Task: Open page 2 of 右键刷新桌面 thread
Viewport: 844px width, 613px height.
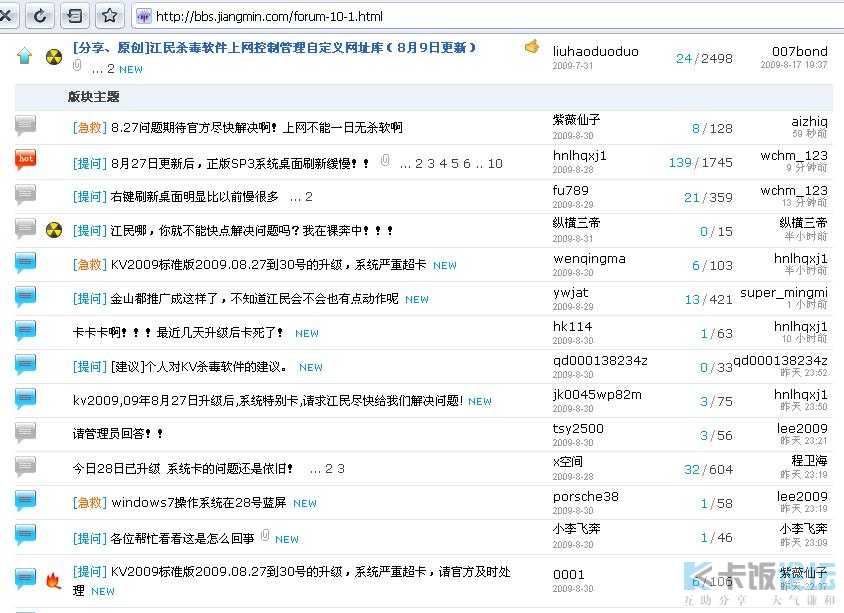Action: (308, 197)
